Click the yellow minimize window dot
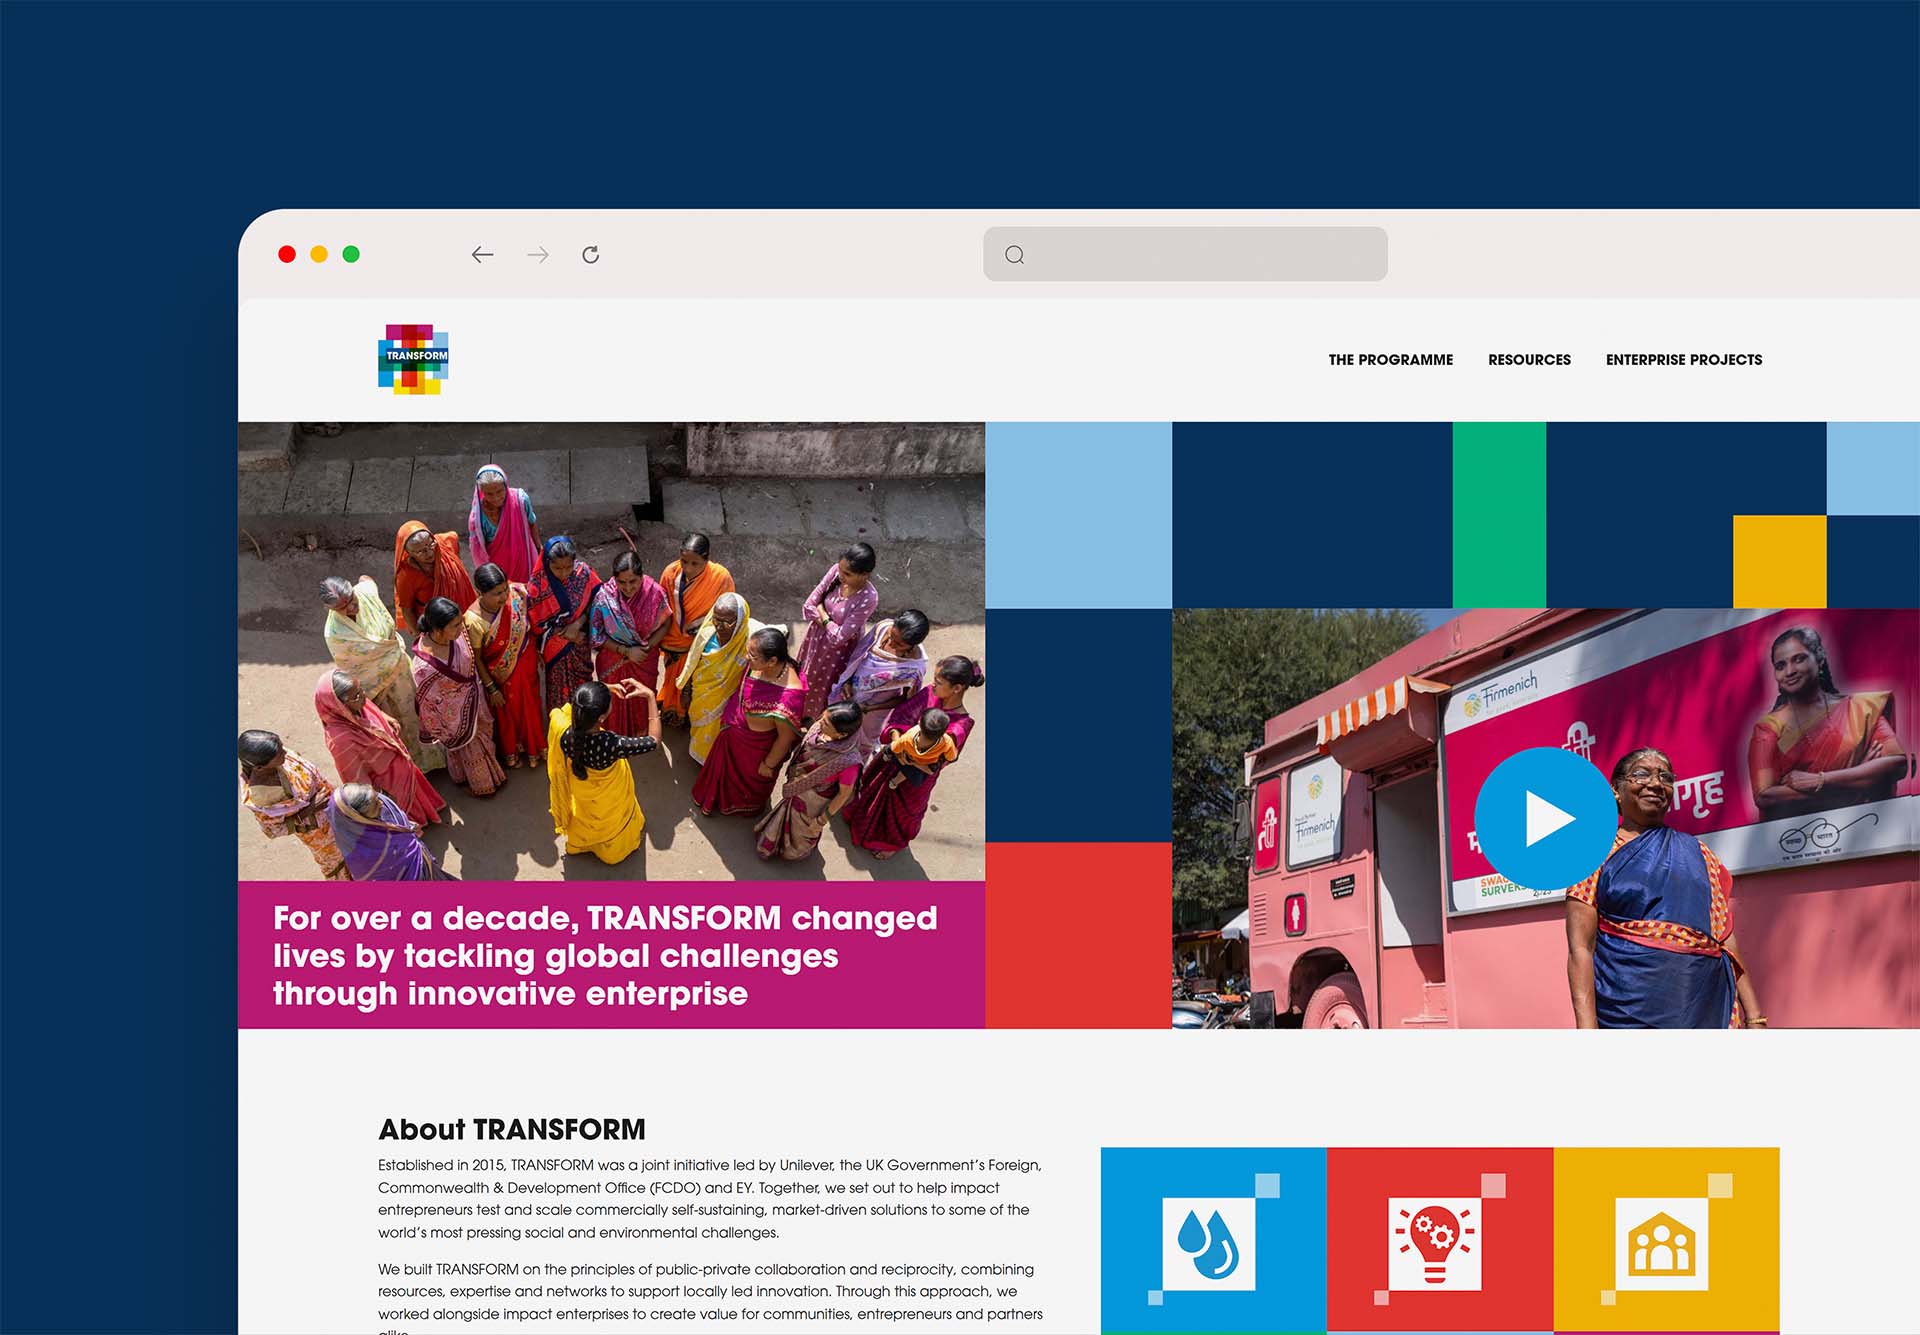 (319, 254)
